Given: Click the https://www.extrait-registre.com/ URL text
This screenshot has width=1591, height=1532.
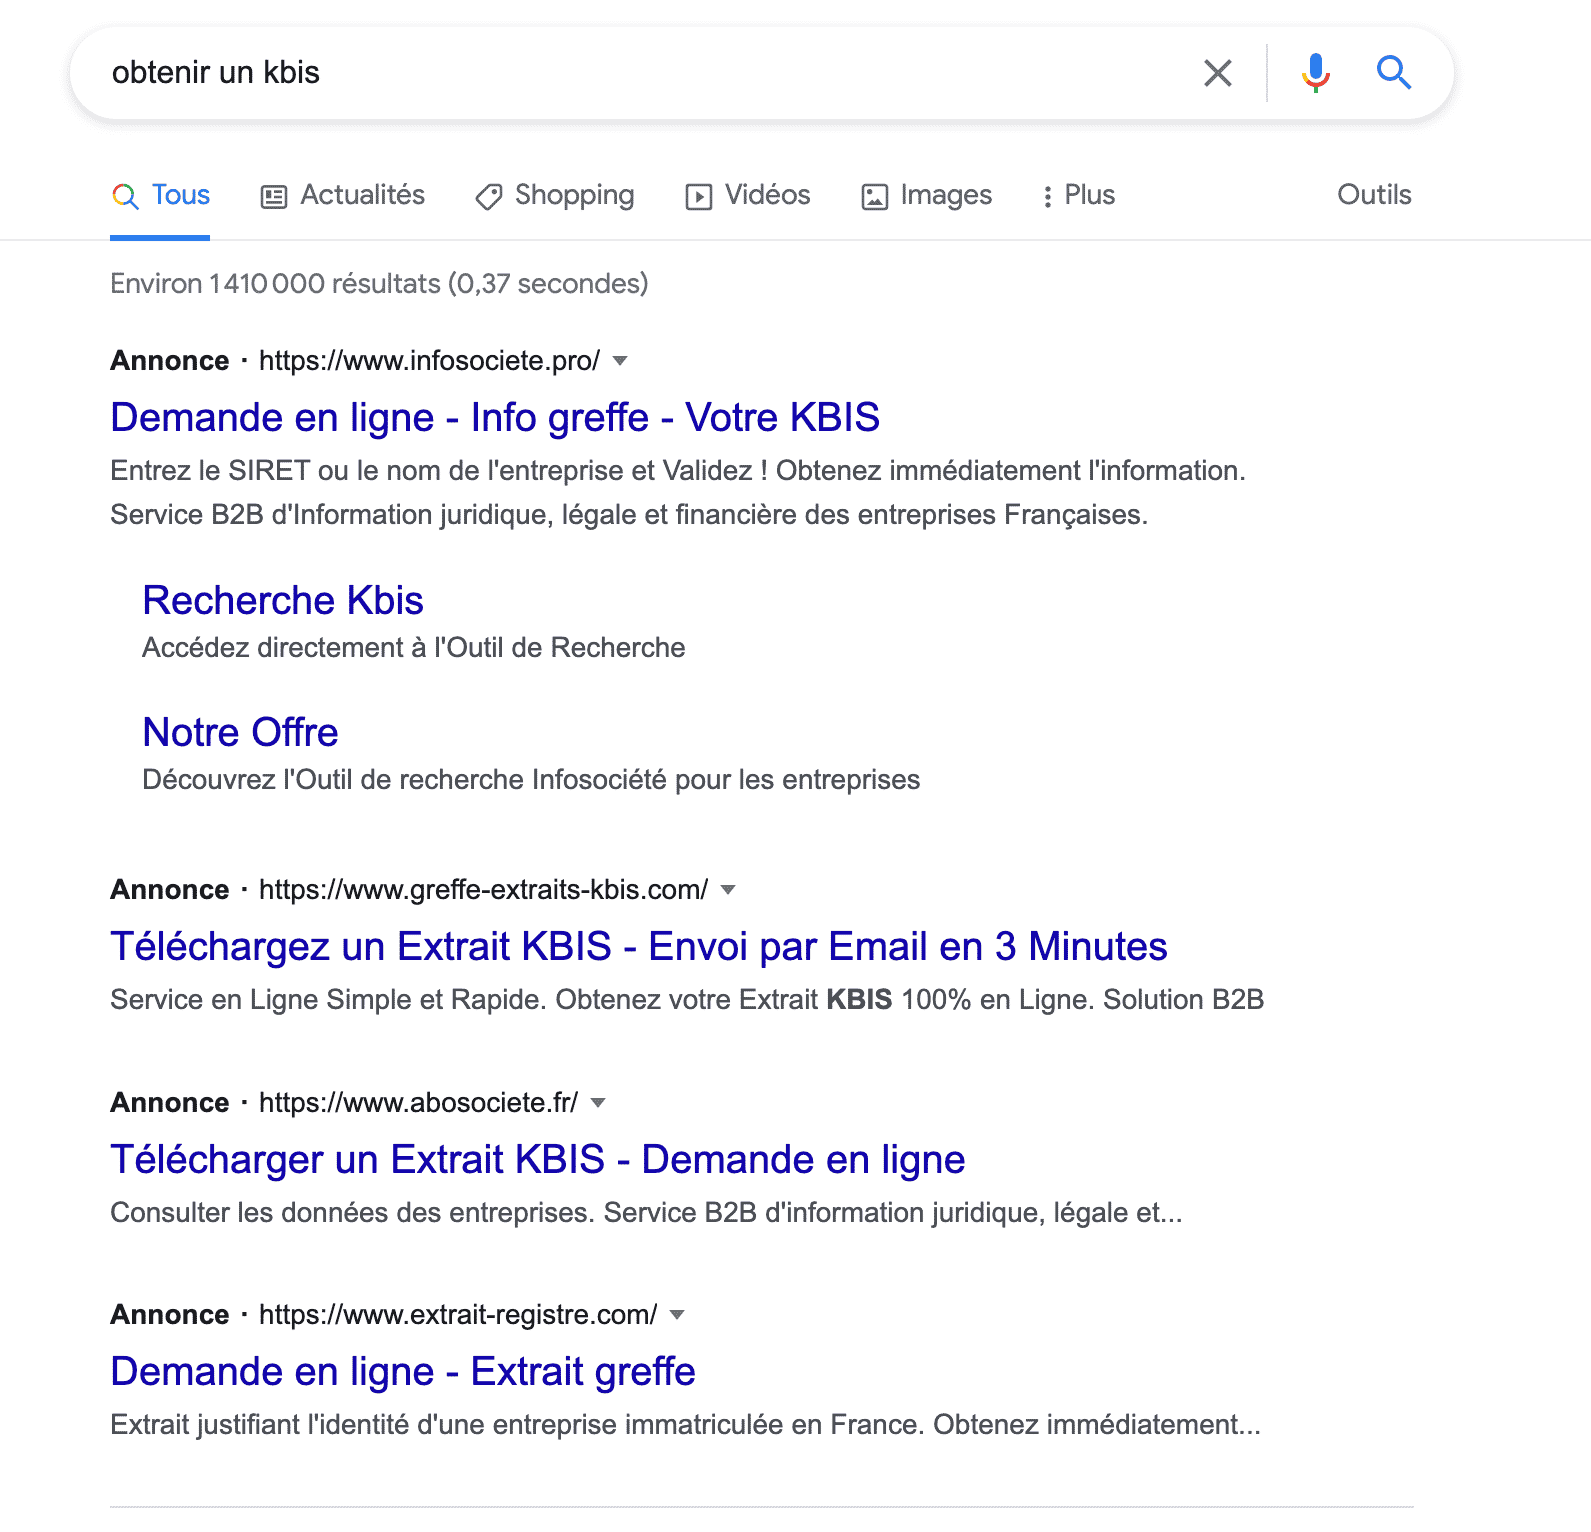Looking at the screenshot, I should pos(458,1315).
